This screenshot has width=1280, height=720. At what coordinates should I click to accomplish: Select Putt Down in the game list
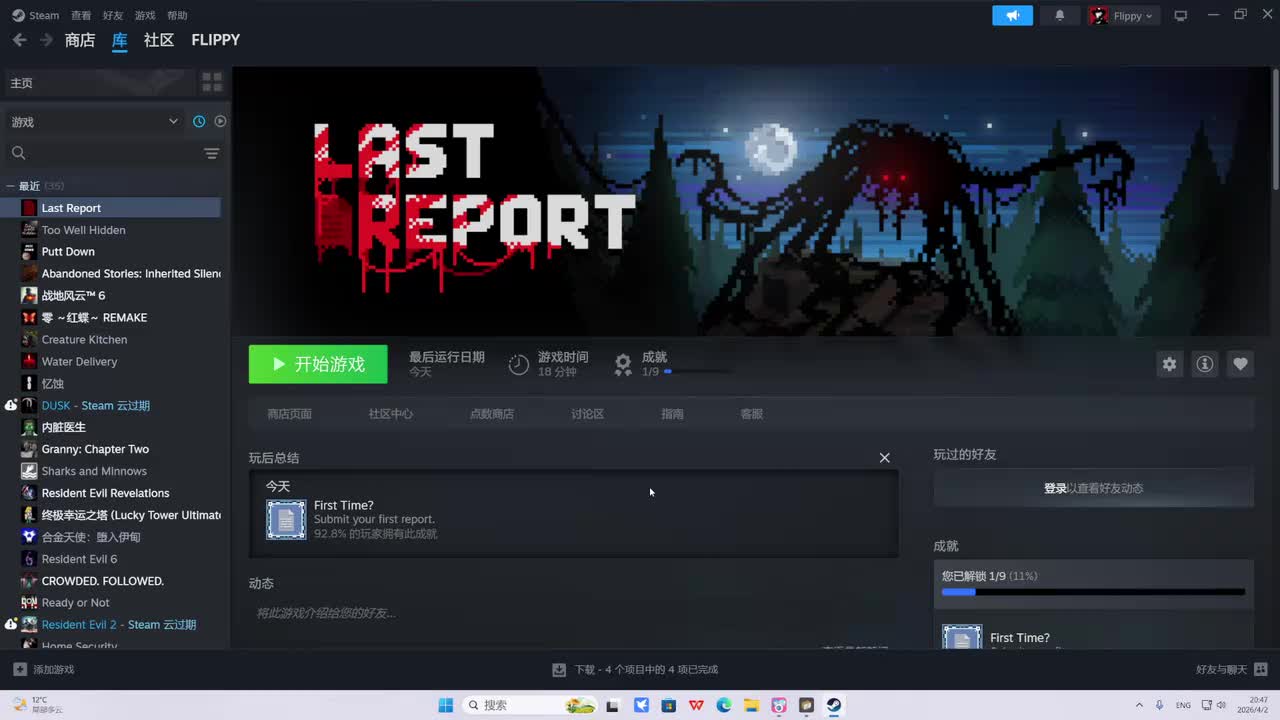point(68,252)
